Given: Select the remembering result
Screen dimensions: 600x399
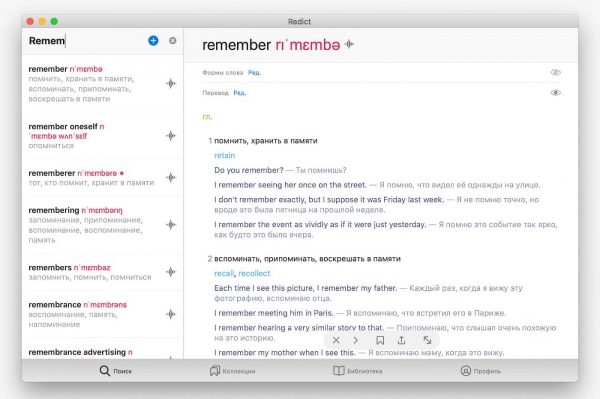Looking at the screenshot, I should 102,225.
